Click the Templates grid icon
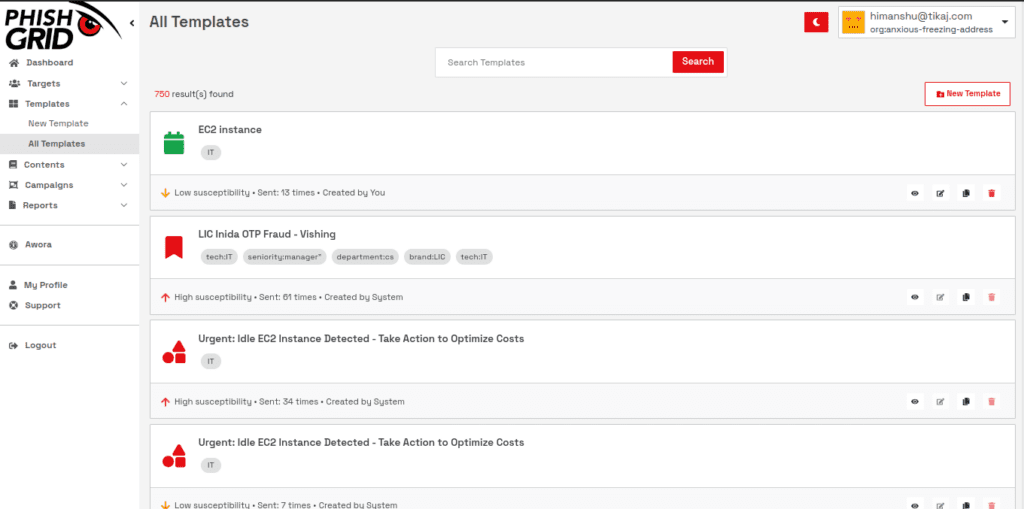The image size is (1024, 509). tap(13, 104)
